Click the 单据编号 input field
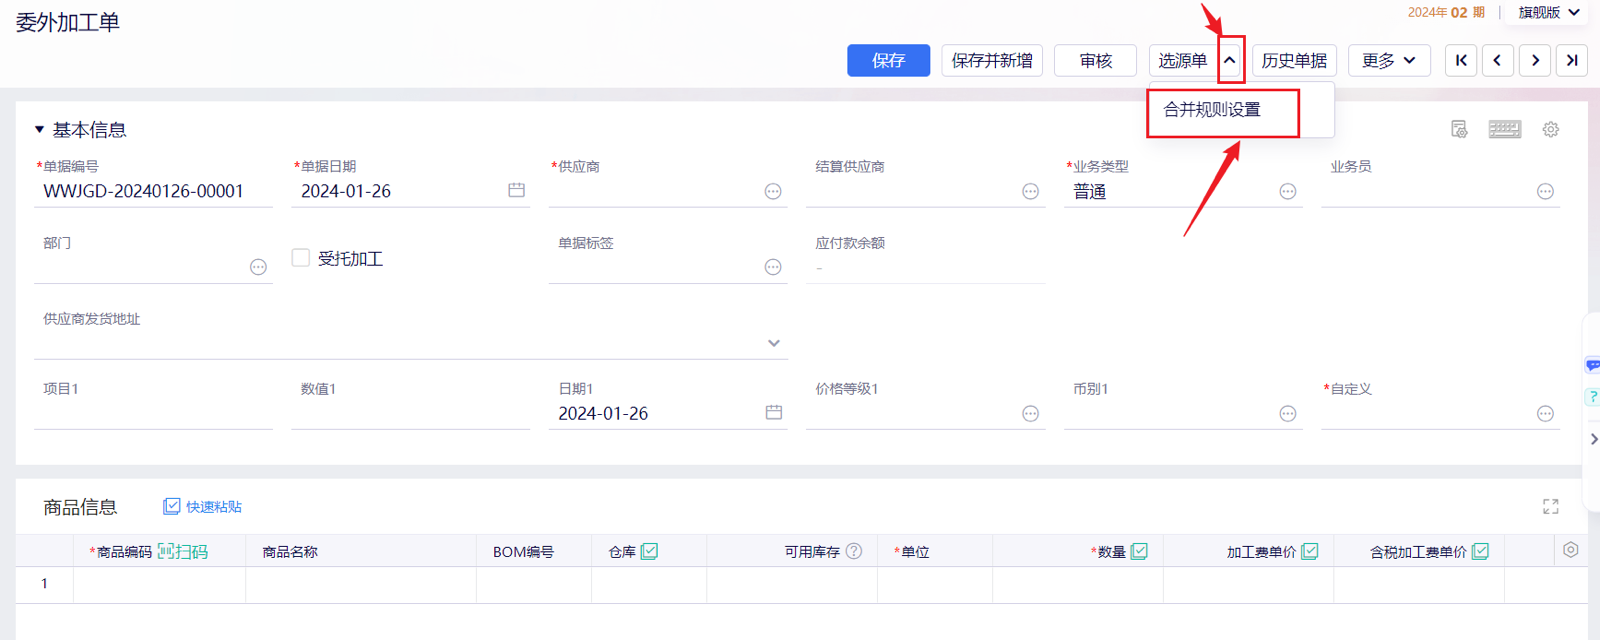 click(x=153, y=191)
